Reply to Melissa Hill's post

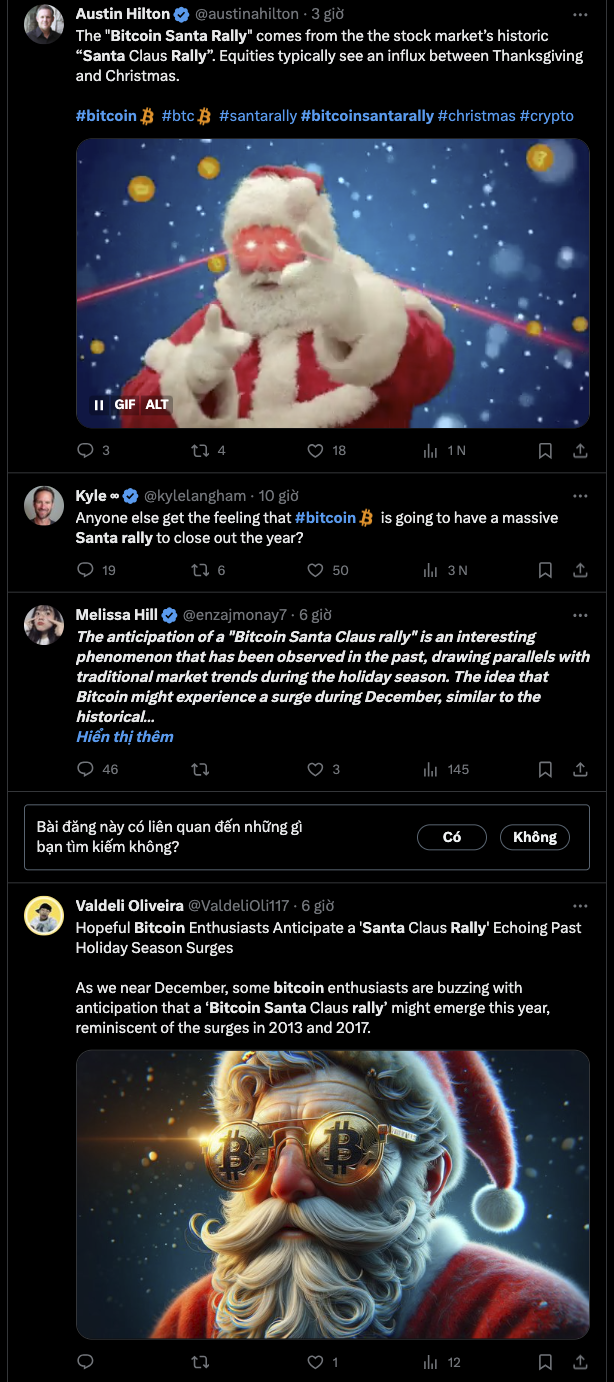coord(86,769)
